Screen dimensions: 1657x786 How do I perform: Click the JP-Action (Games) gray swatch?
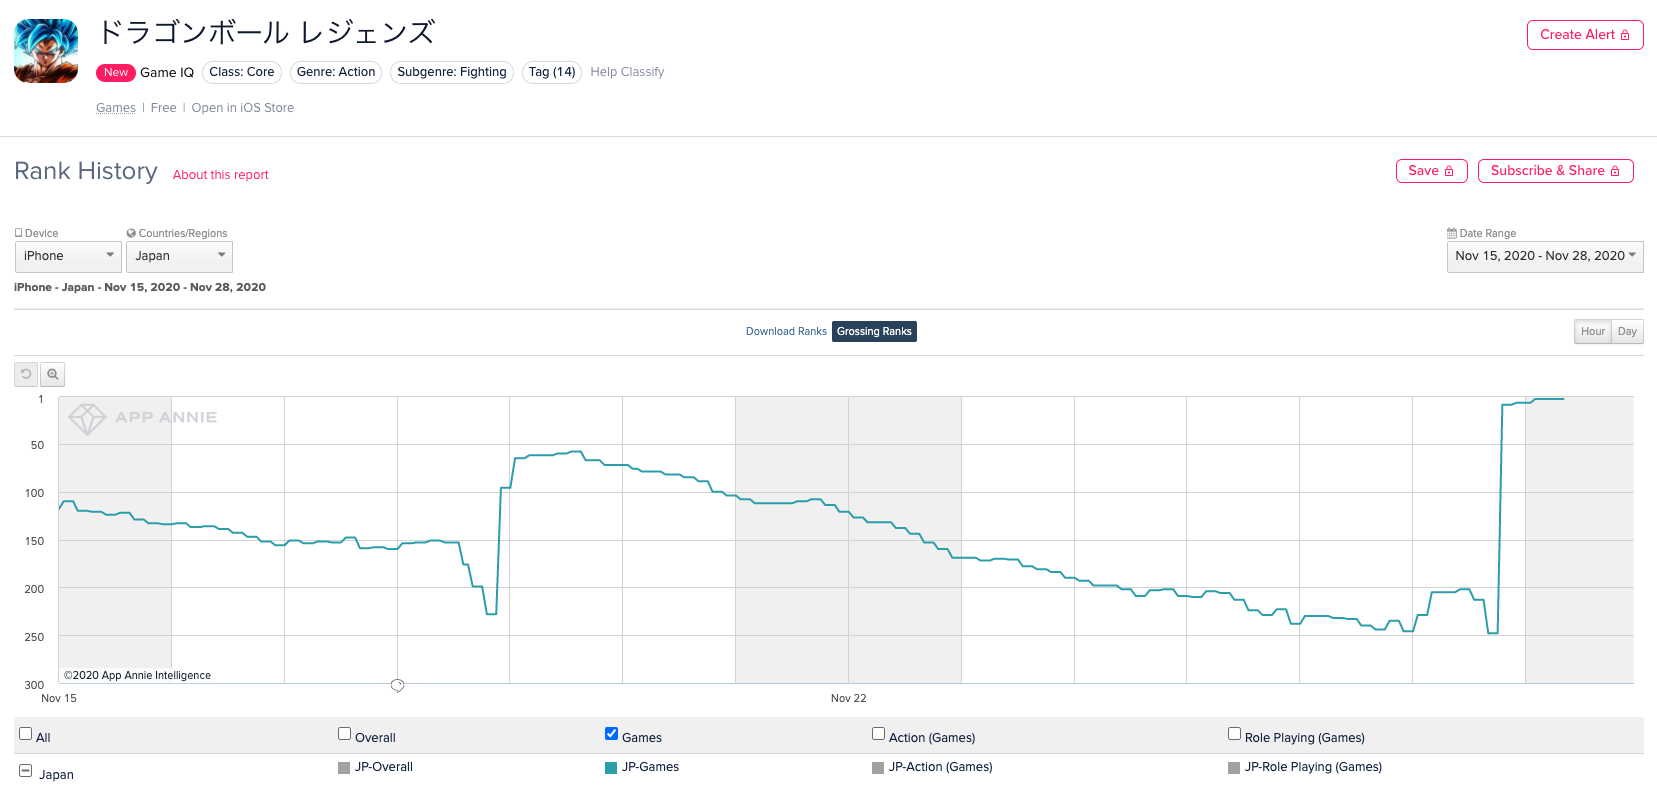pos(878,768)
